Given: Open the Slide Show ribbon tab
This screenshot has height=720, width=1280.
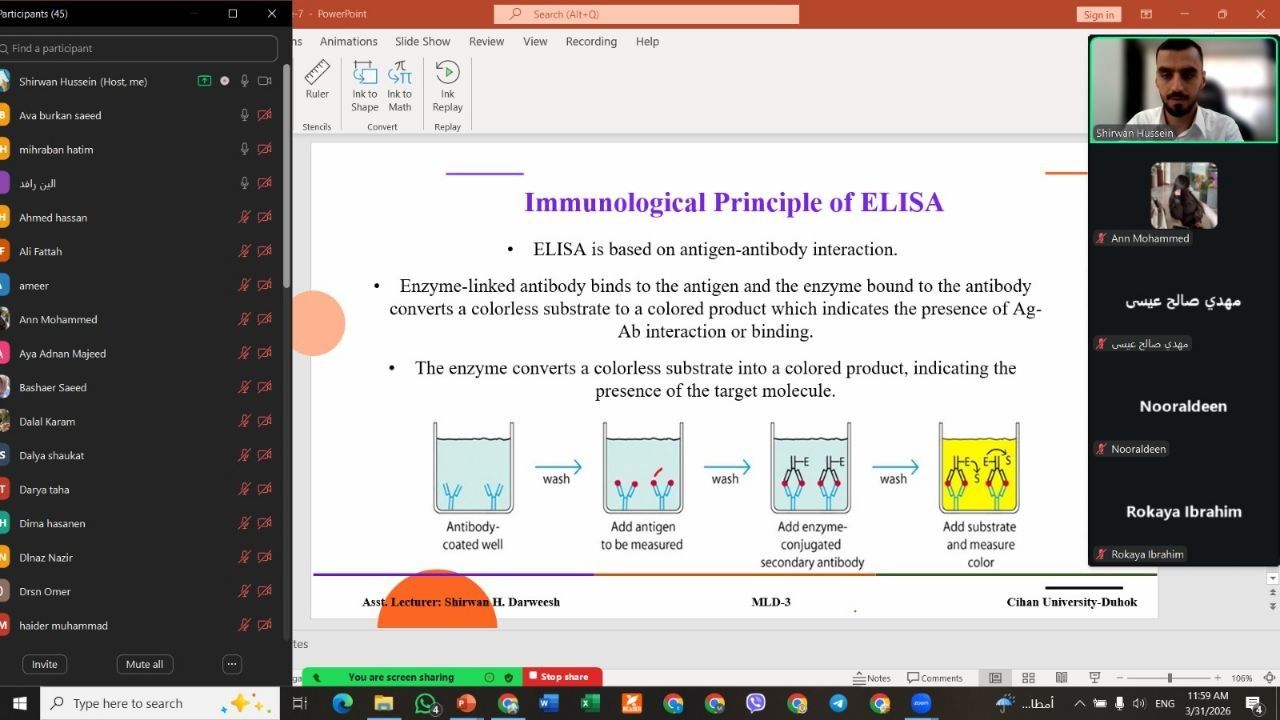Looking at the screenshot, I should point(422,42).
